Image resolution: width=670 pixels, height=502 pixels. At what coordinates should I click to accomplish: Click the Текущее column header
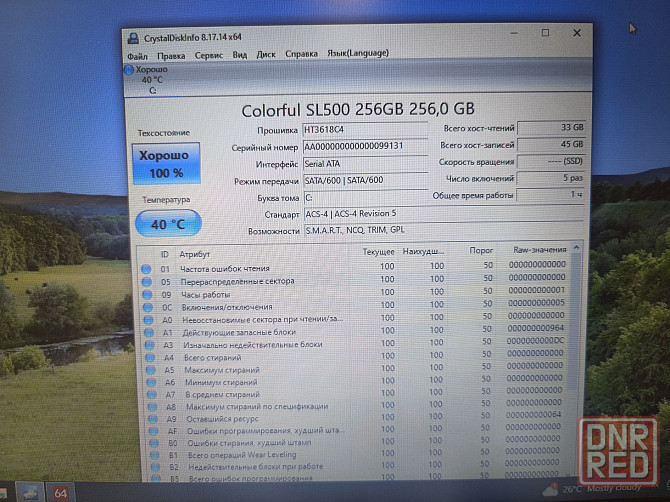(x=378, y=252)
